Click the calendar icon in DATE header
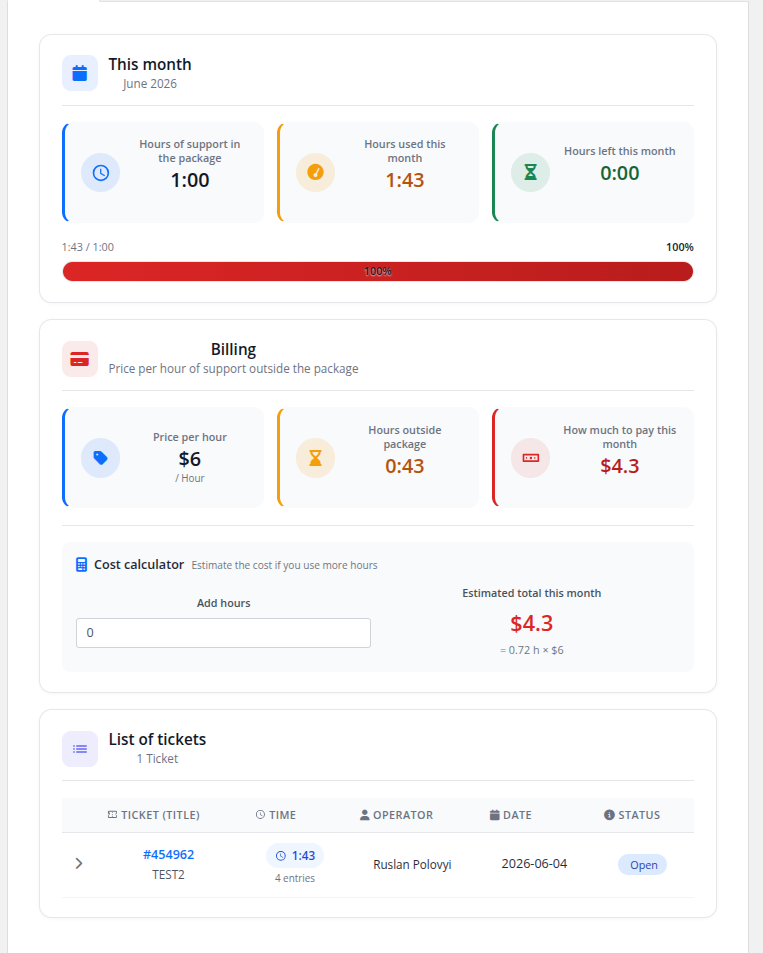Screen dimensions: 763x953 tap(494, 815)
